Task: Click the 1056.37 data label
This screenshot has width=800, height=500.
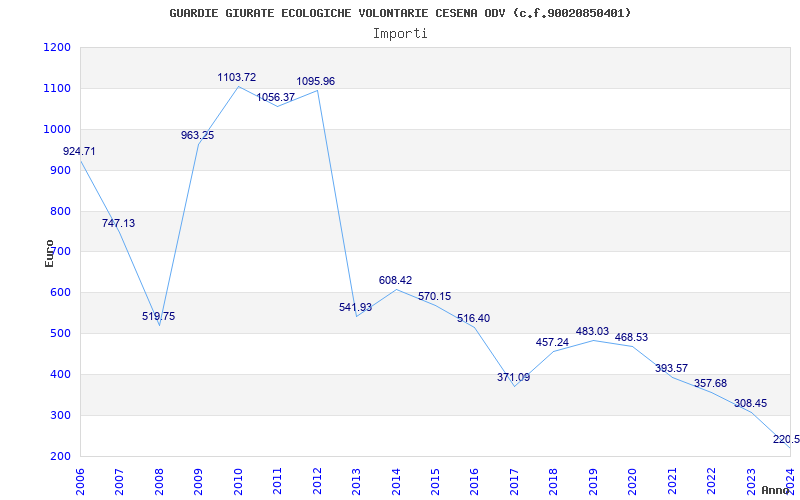Action: point(276,97)
